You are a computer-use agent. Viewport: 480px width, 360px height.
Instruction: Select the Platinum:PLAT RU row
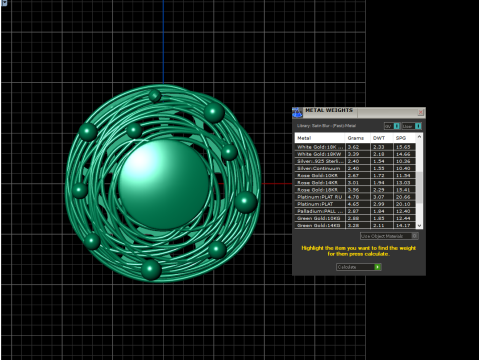pos(356,197)
